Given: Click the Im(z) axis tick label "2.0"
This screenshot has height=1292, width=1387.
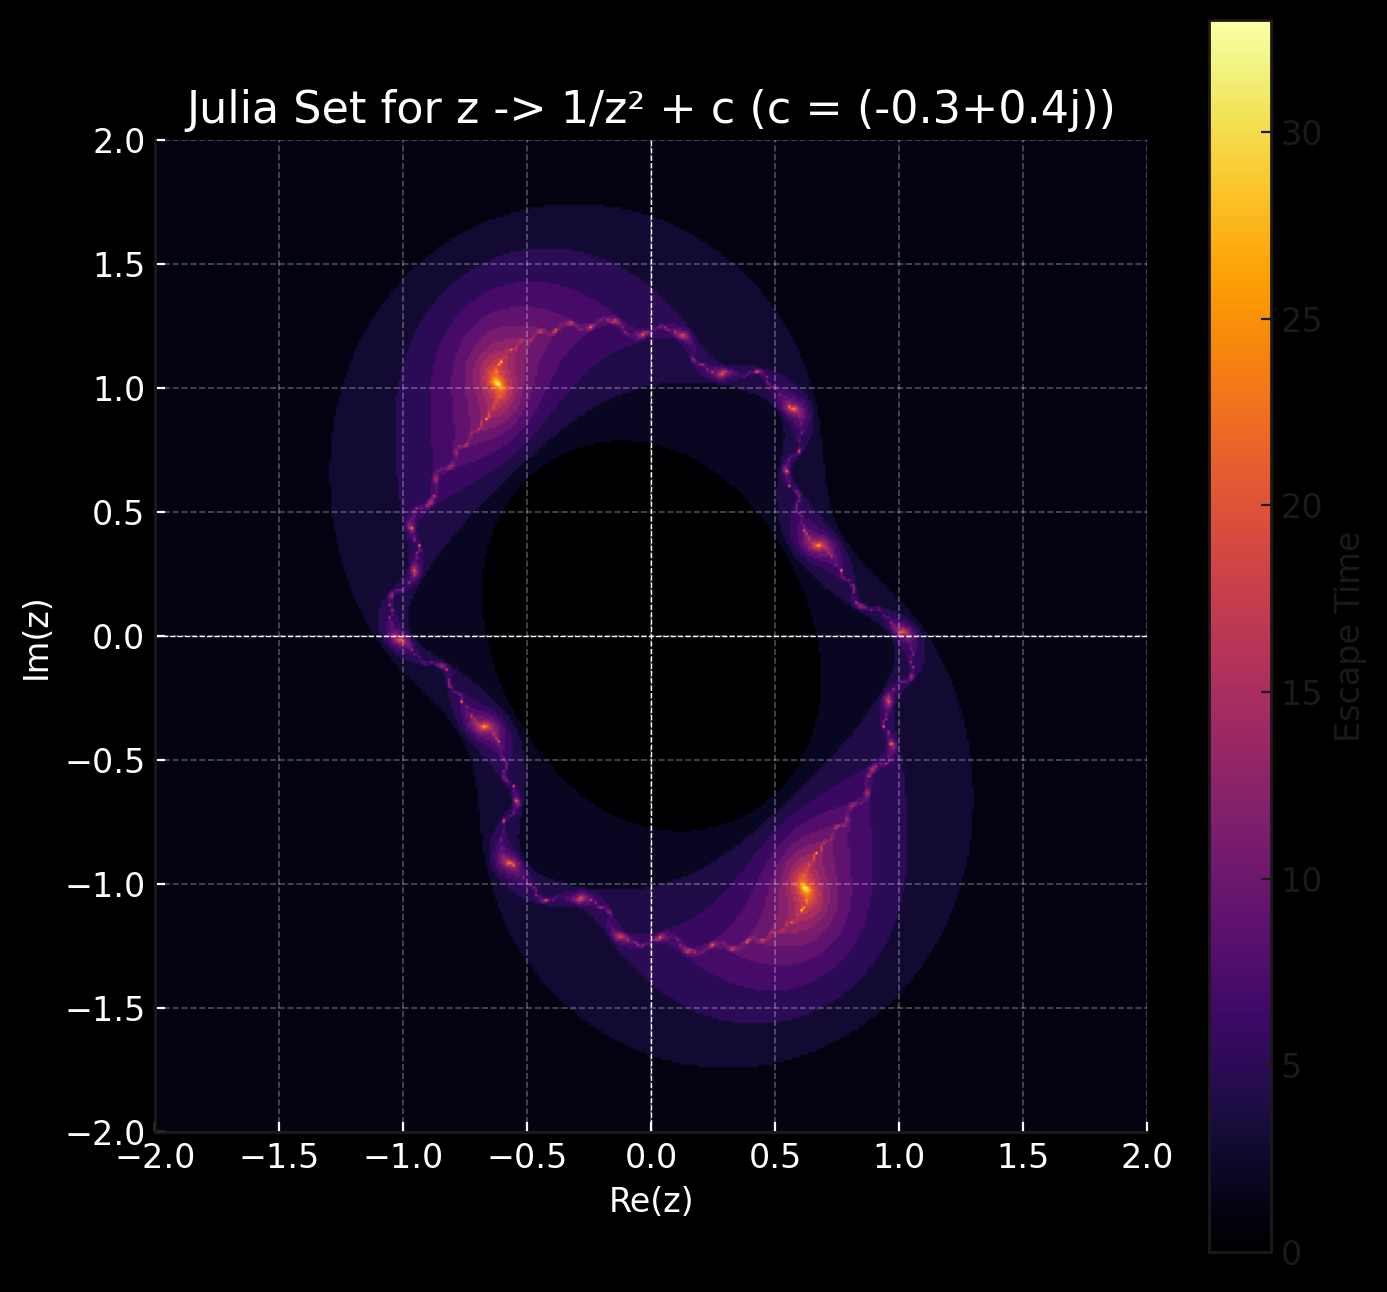Looking at the screenshot, I should click(x=118, y=141).
